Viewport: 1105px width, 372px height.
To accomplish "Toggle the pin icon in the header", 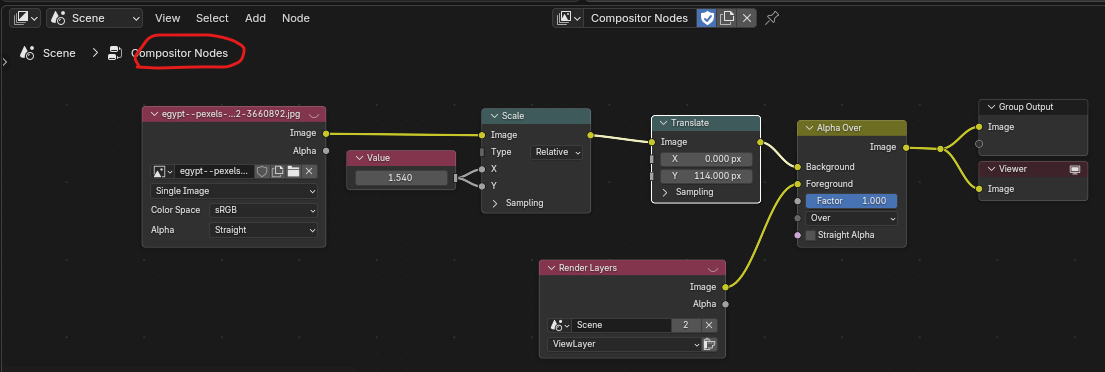I will pyautogui.click(x=772, y=18).
